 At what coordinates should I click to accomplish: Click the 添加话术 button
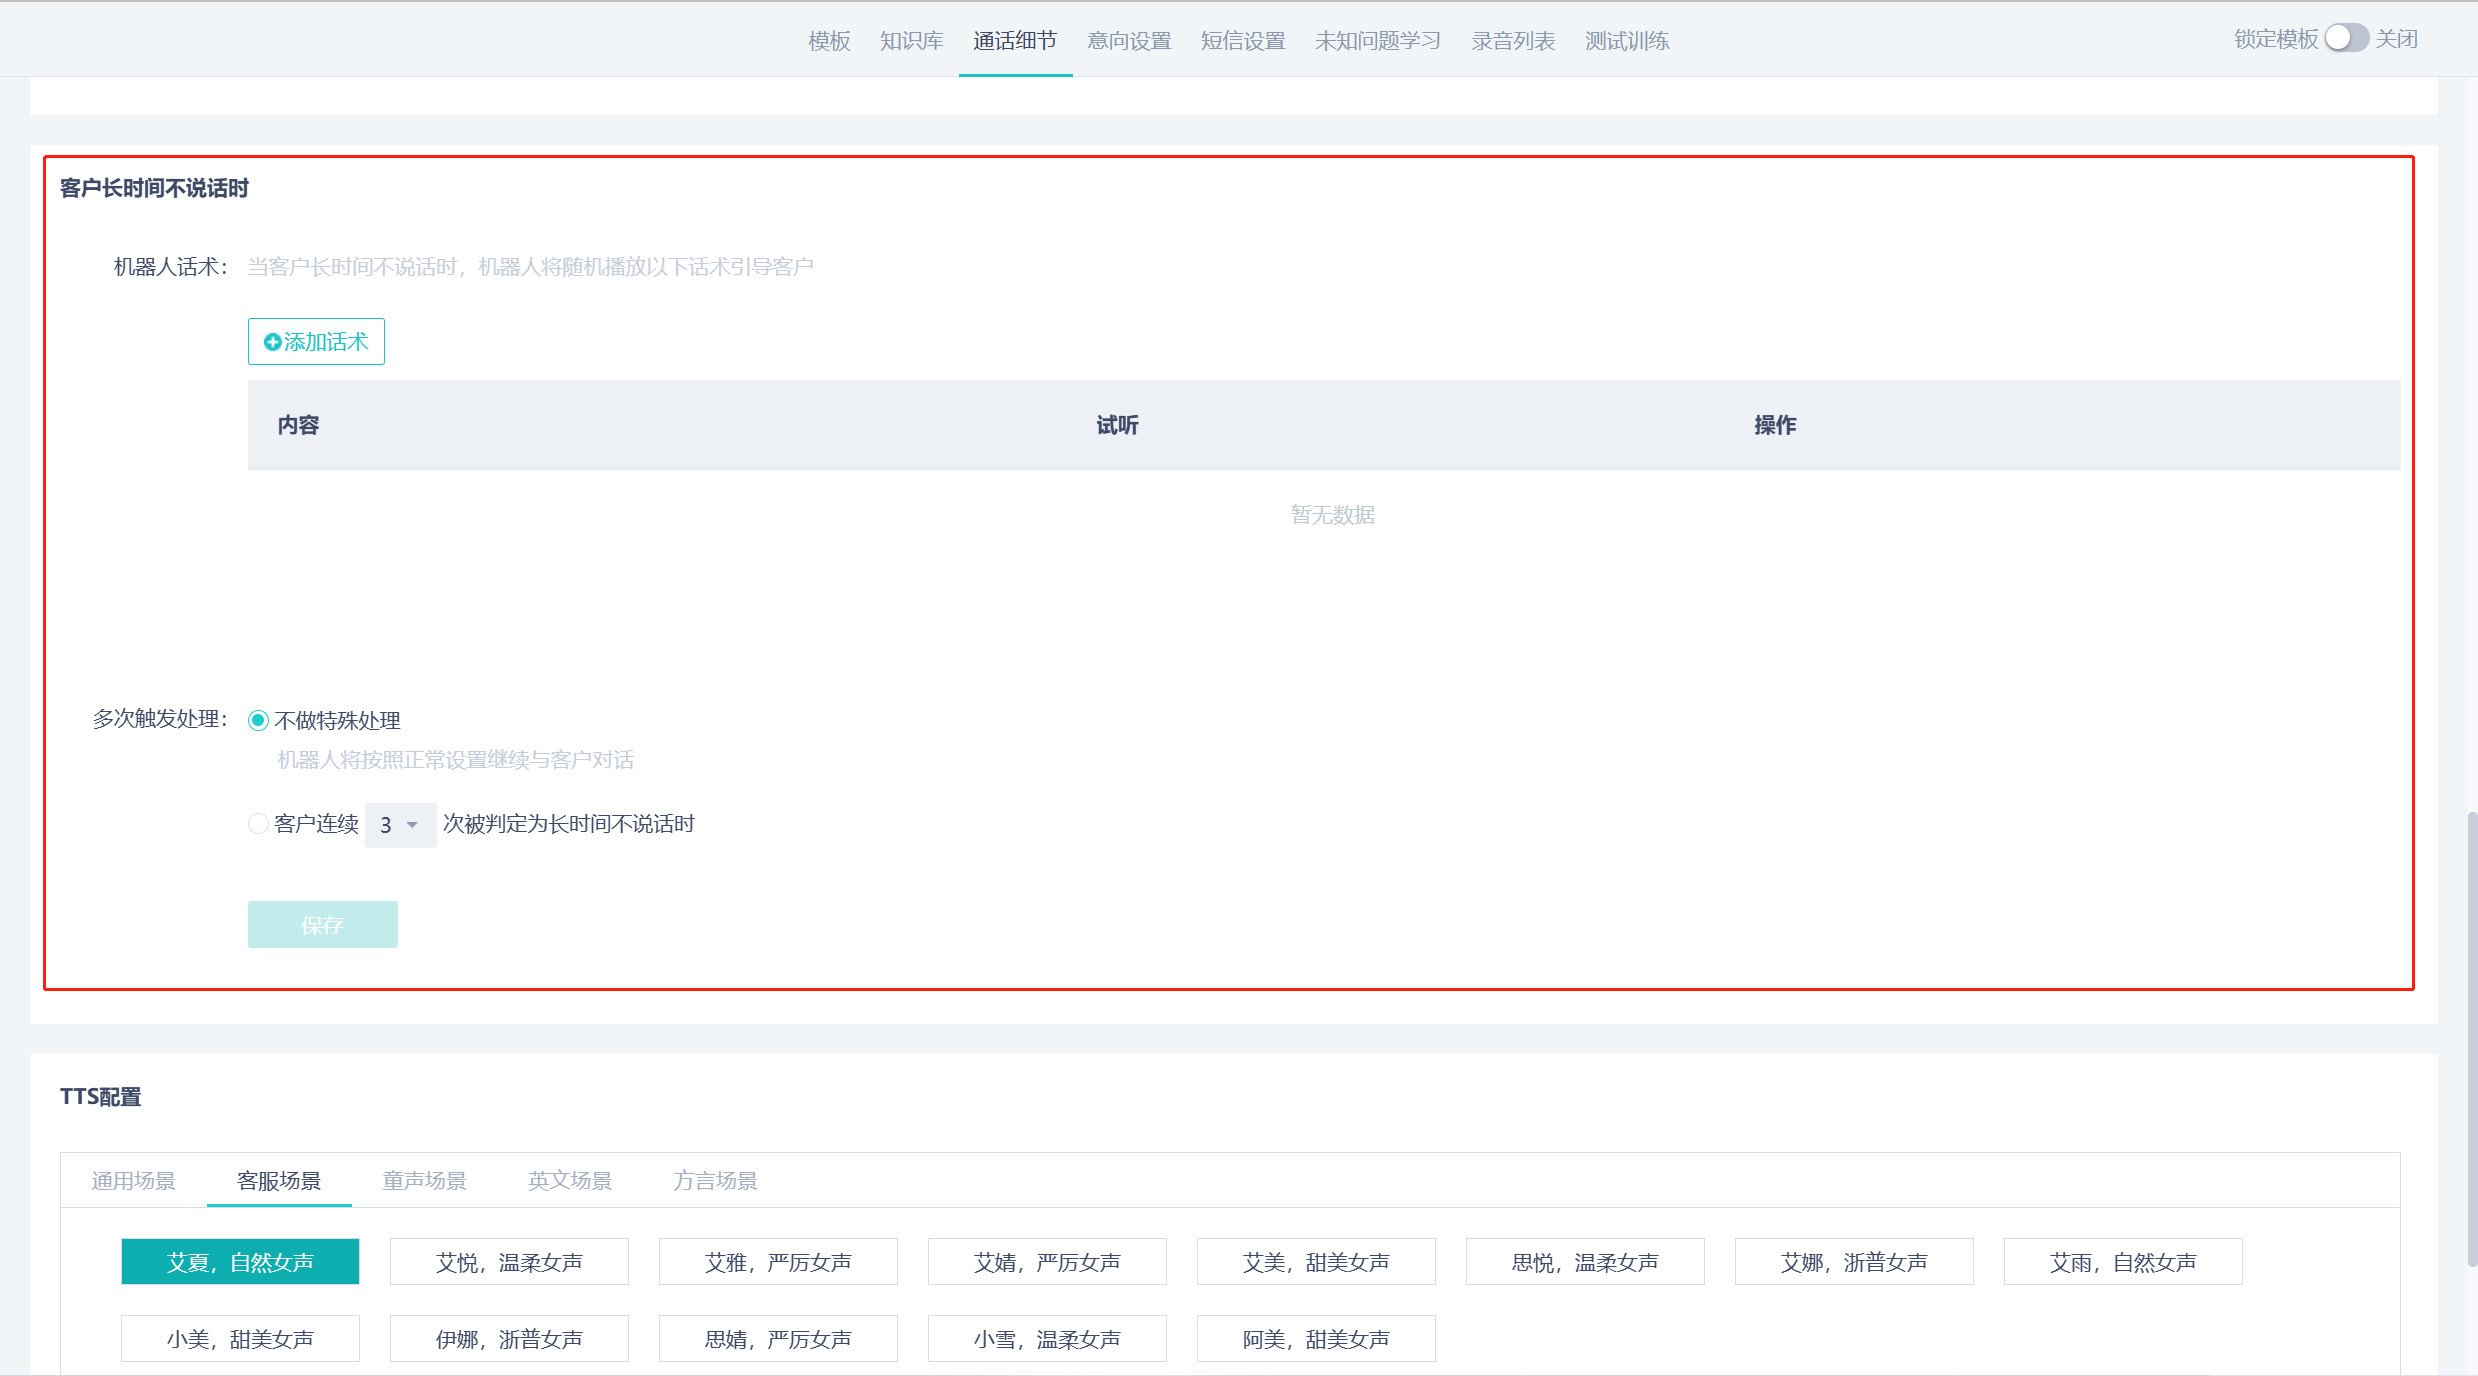tap(316, 342)
